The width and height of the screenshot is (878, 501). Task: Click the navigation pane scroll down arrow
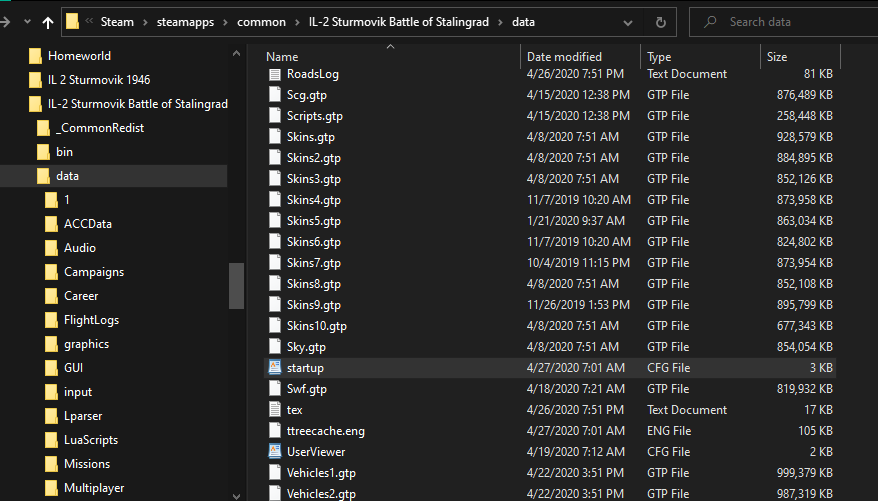(236, 496)
